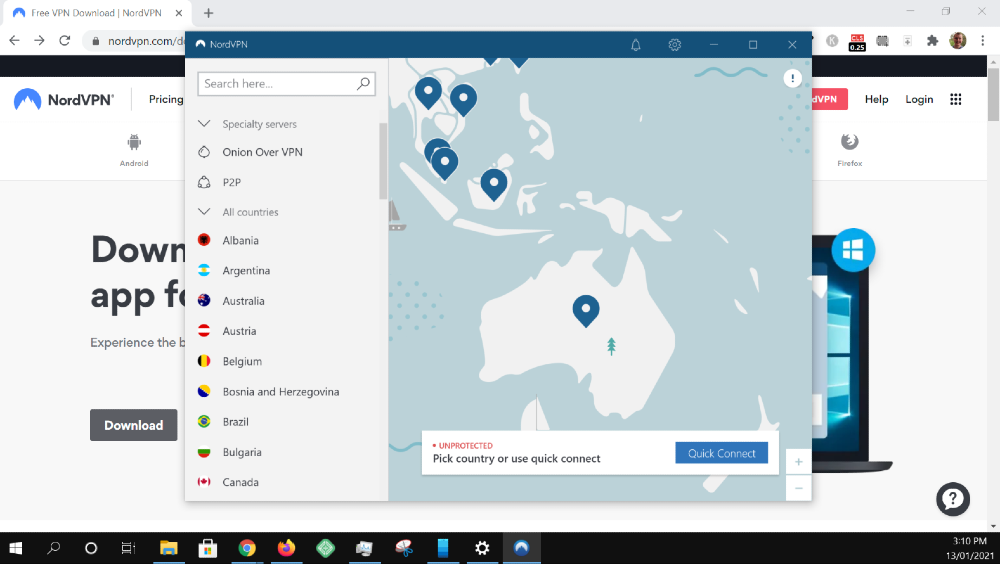Open the website apps grid menu

pyautogui.click(x=955, y=99)
